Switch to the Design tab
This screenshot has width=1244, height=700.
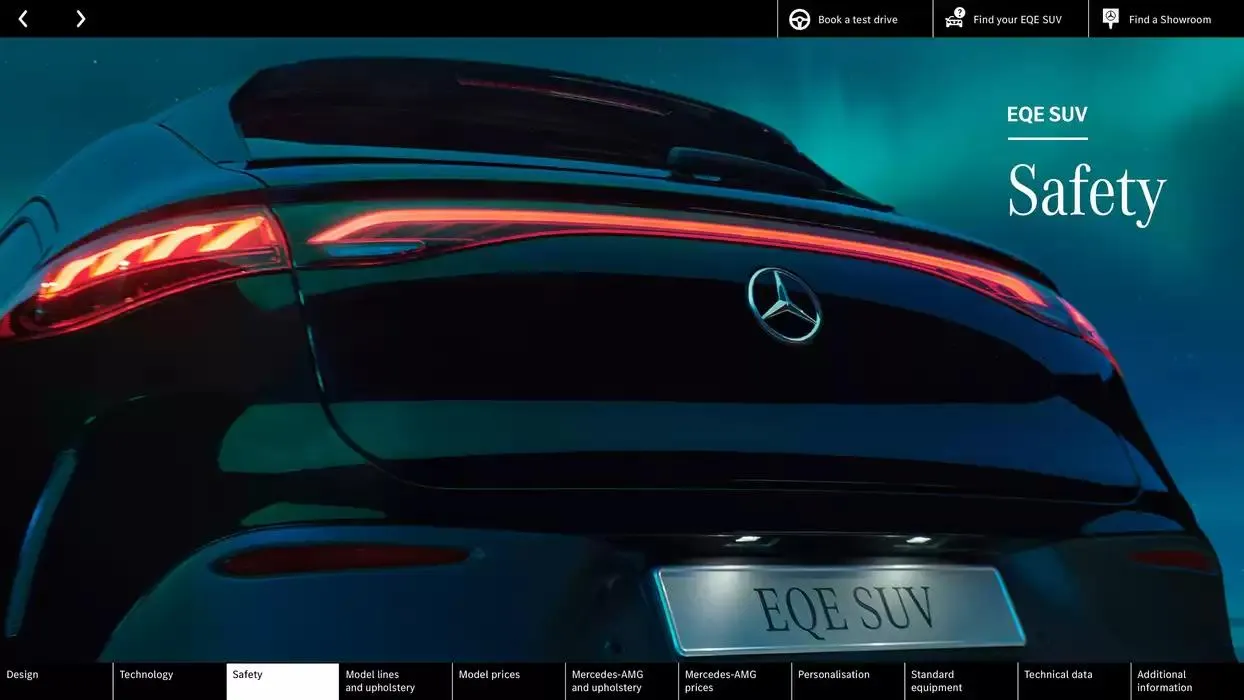click(x=56, y=681)
